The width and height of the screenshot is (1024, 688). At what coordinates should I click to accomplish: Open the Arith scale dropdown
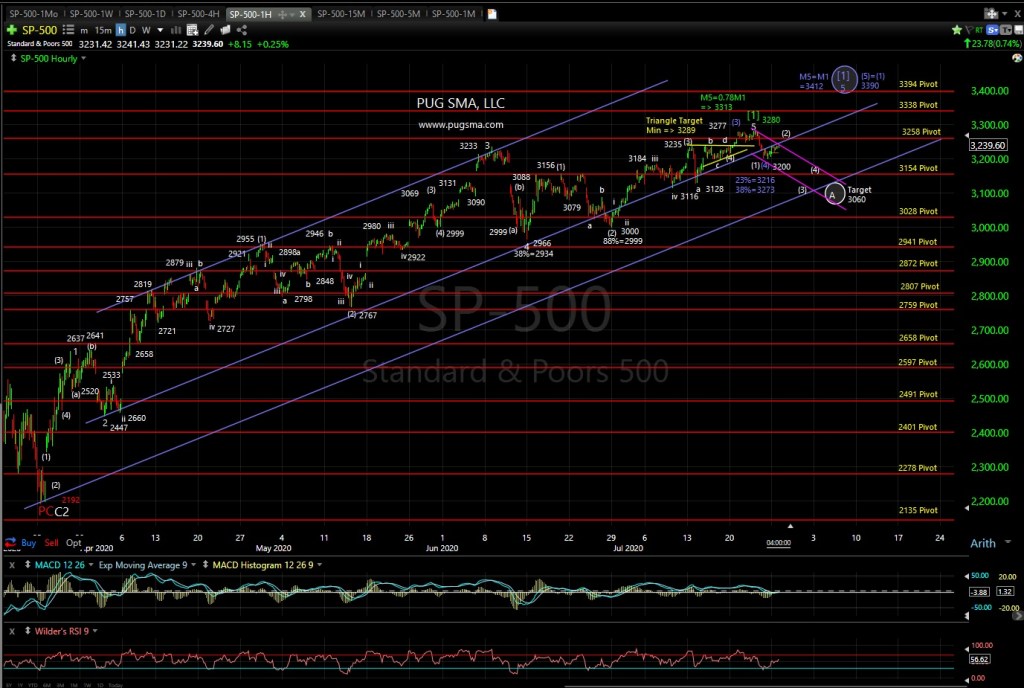pyautogui.click(x=1008, y=543)
